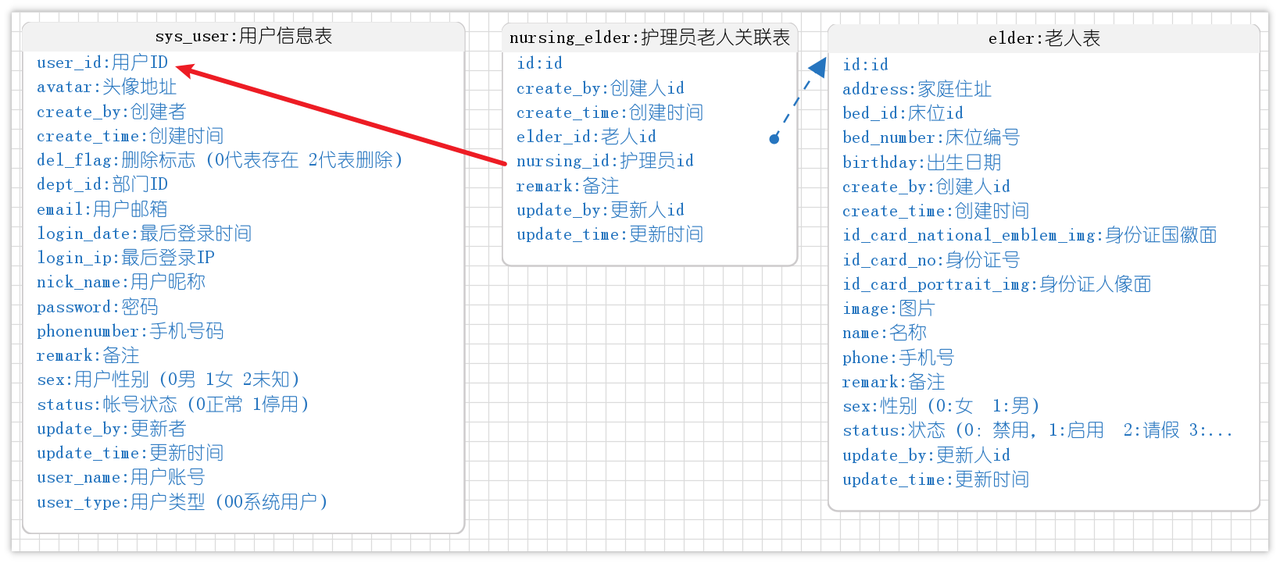Image resolution: width=1280 pixels, height=563 pixels.
Task: Select update_time:更新时间 in sys_user table
Action: [130, 453]
